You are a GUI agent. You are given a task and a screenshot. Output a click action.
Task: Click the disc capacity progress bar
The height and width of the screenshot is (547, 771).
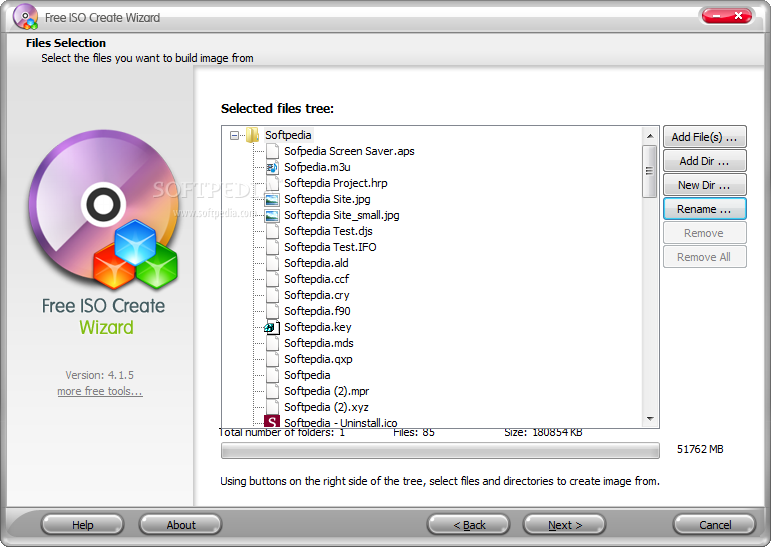pos(440,451)
